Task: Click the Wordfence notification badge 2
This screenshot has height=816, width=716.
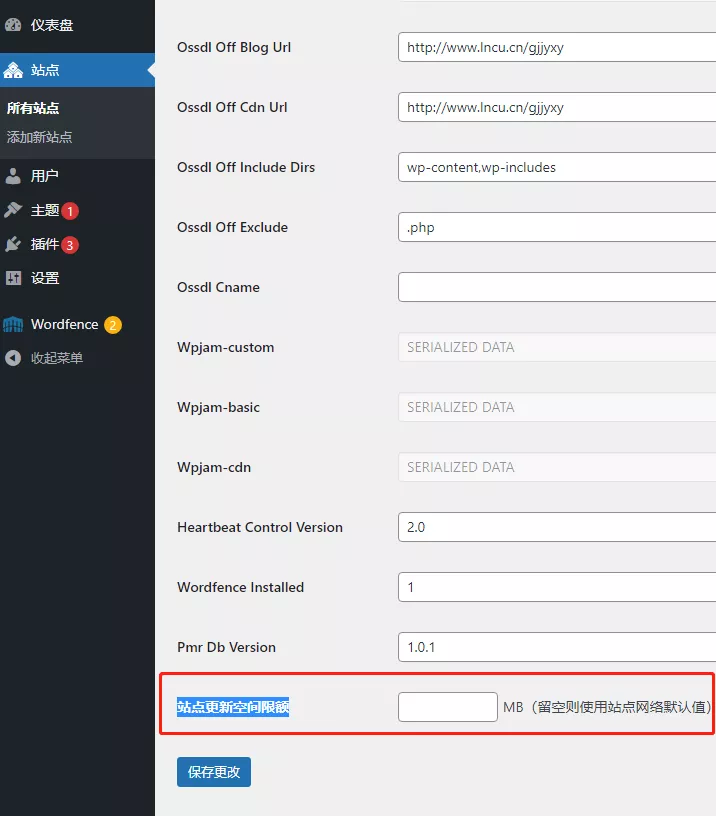Action: 113,325
